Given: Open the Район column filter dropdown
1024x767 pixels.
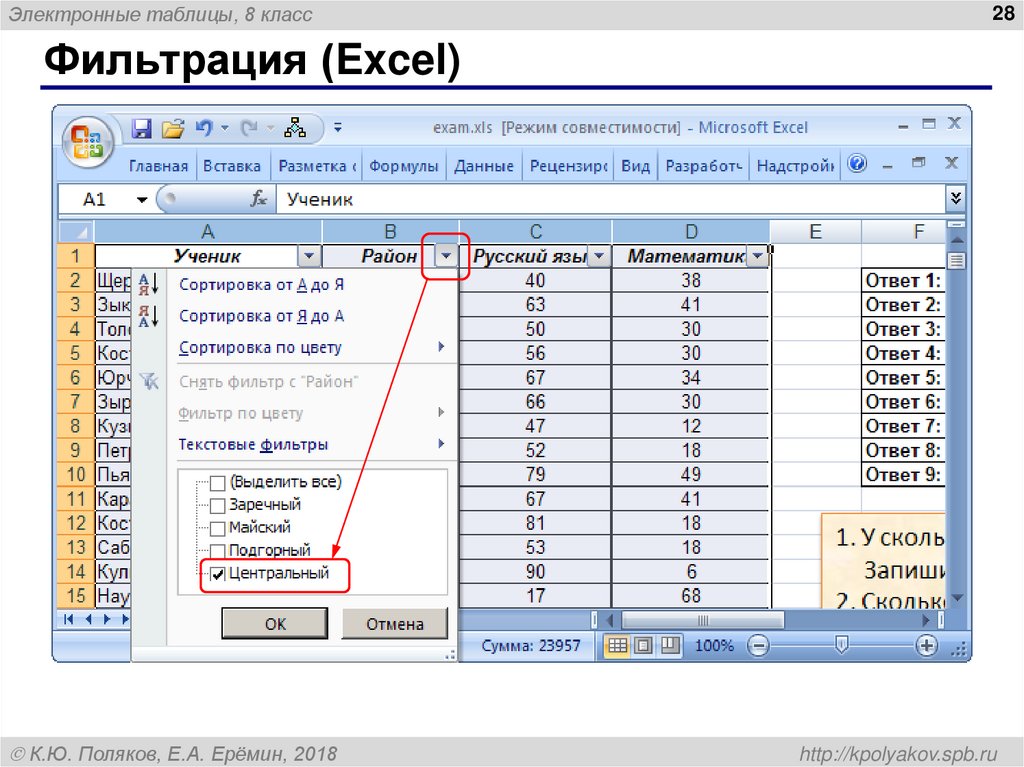Looking at the screenshot, I should pos(445,255).
